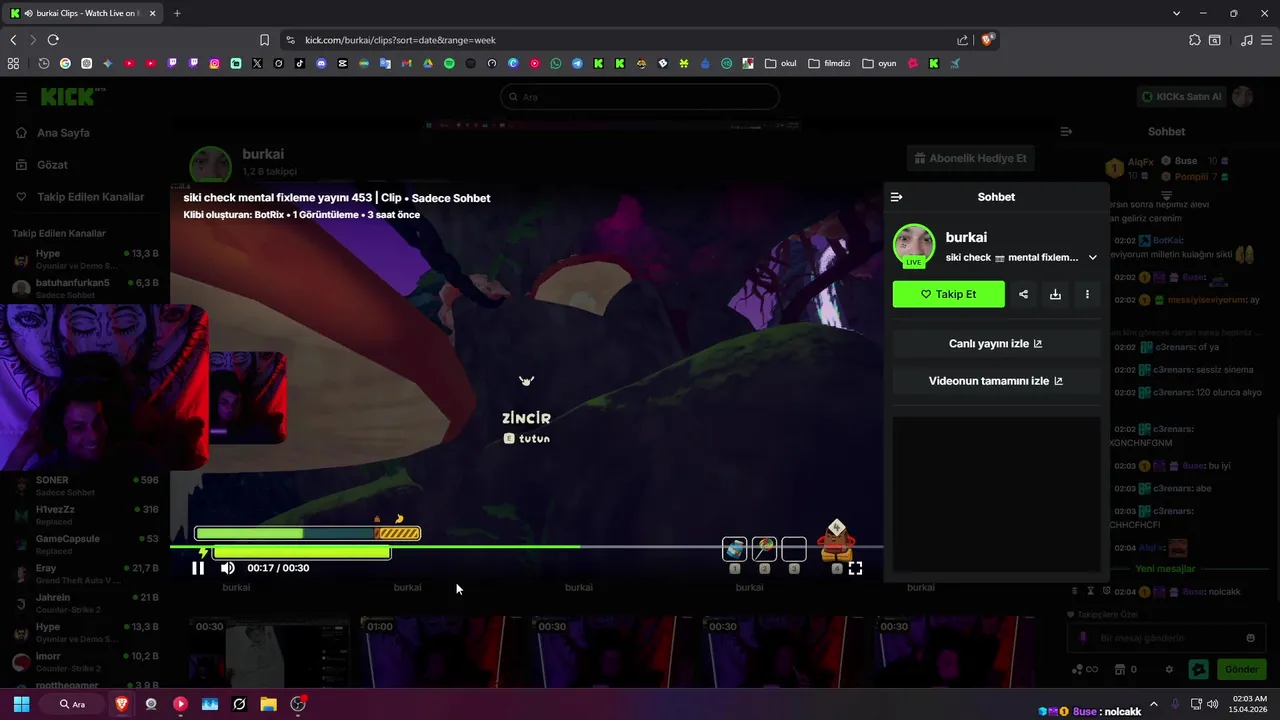Share the clip using share icon
Image resolution: width=1280 pixels, height=720 pixels.
pos(1023,294)
